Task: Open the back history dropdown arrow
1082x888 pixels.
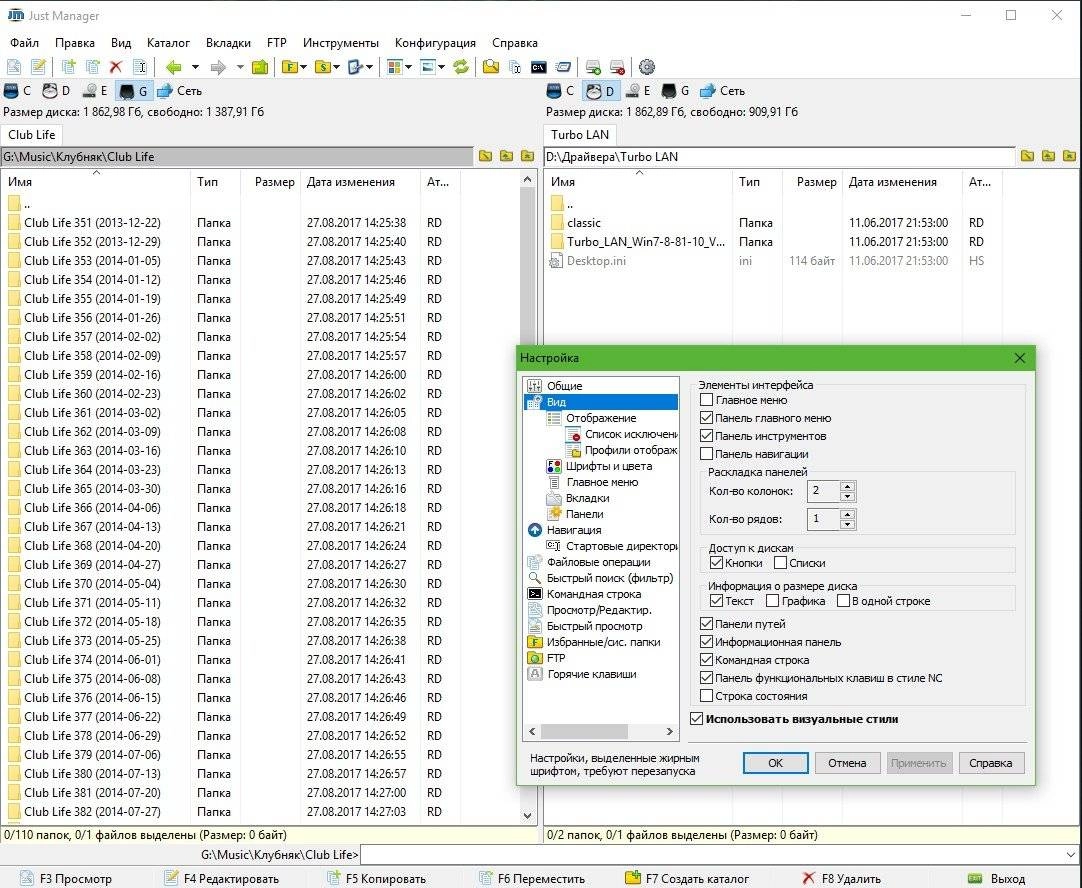Action: tap(195, 67)
